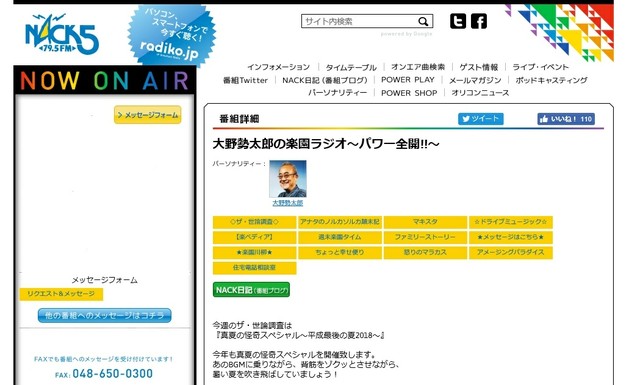The height and width of the screenshot is (385, 640).
Task: Open ちょっと幸せ便り corner
Action: pyautogui.click(x=340, y=253)
